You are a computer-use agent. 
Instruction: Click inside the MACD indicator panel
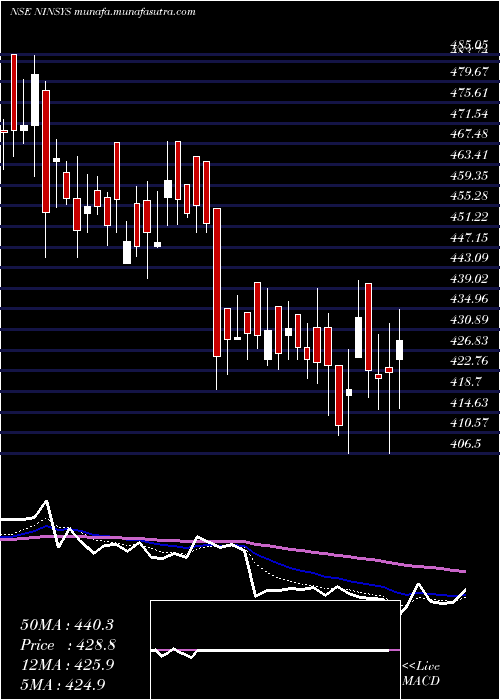pyautogui.click(x=275, y=650)
